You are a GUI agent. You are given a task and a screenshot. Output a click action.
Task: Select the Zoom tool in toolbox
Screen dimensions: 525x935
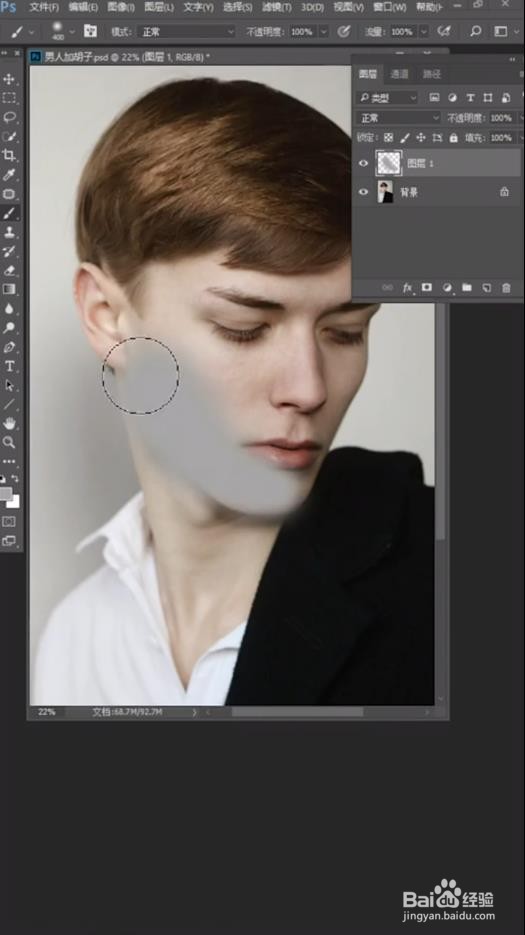9,442
